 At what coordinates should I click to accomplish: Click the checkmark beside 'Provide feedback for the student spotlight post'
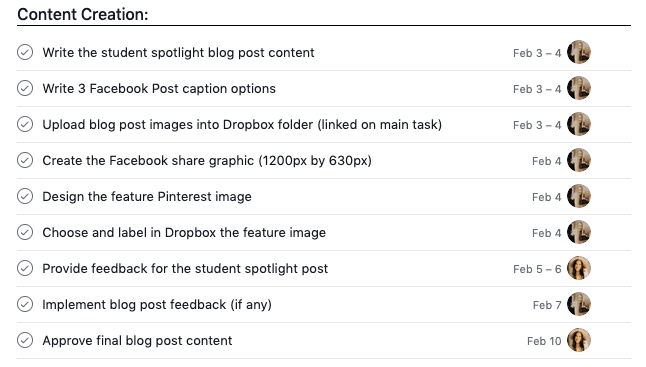coord(25,268)
